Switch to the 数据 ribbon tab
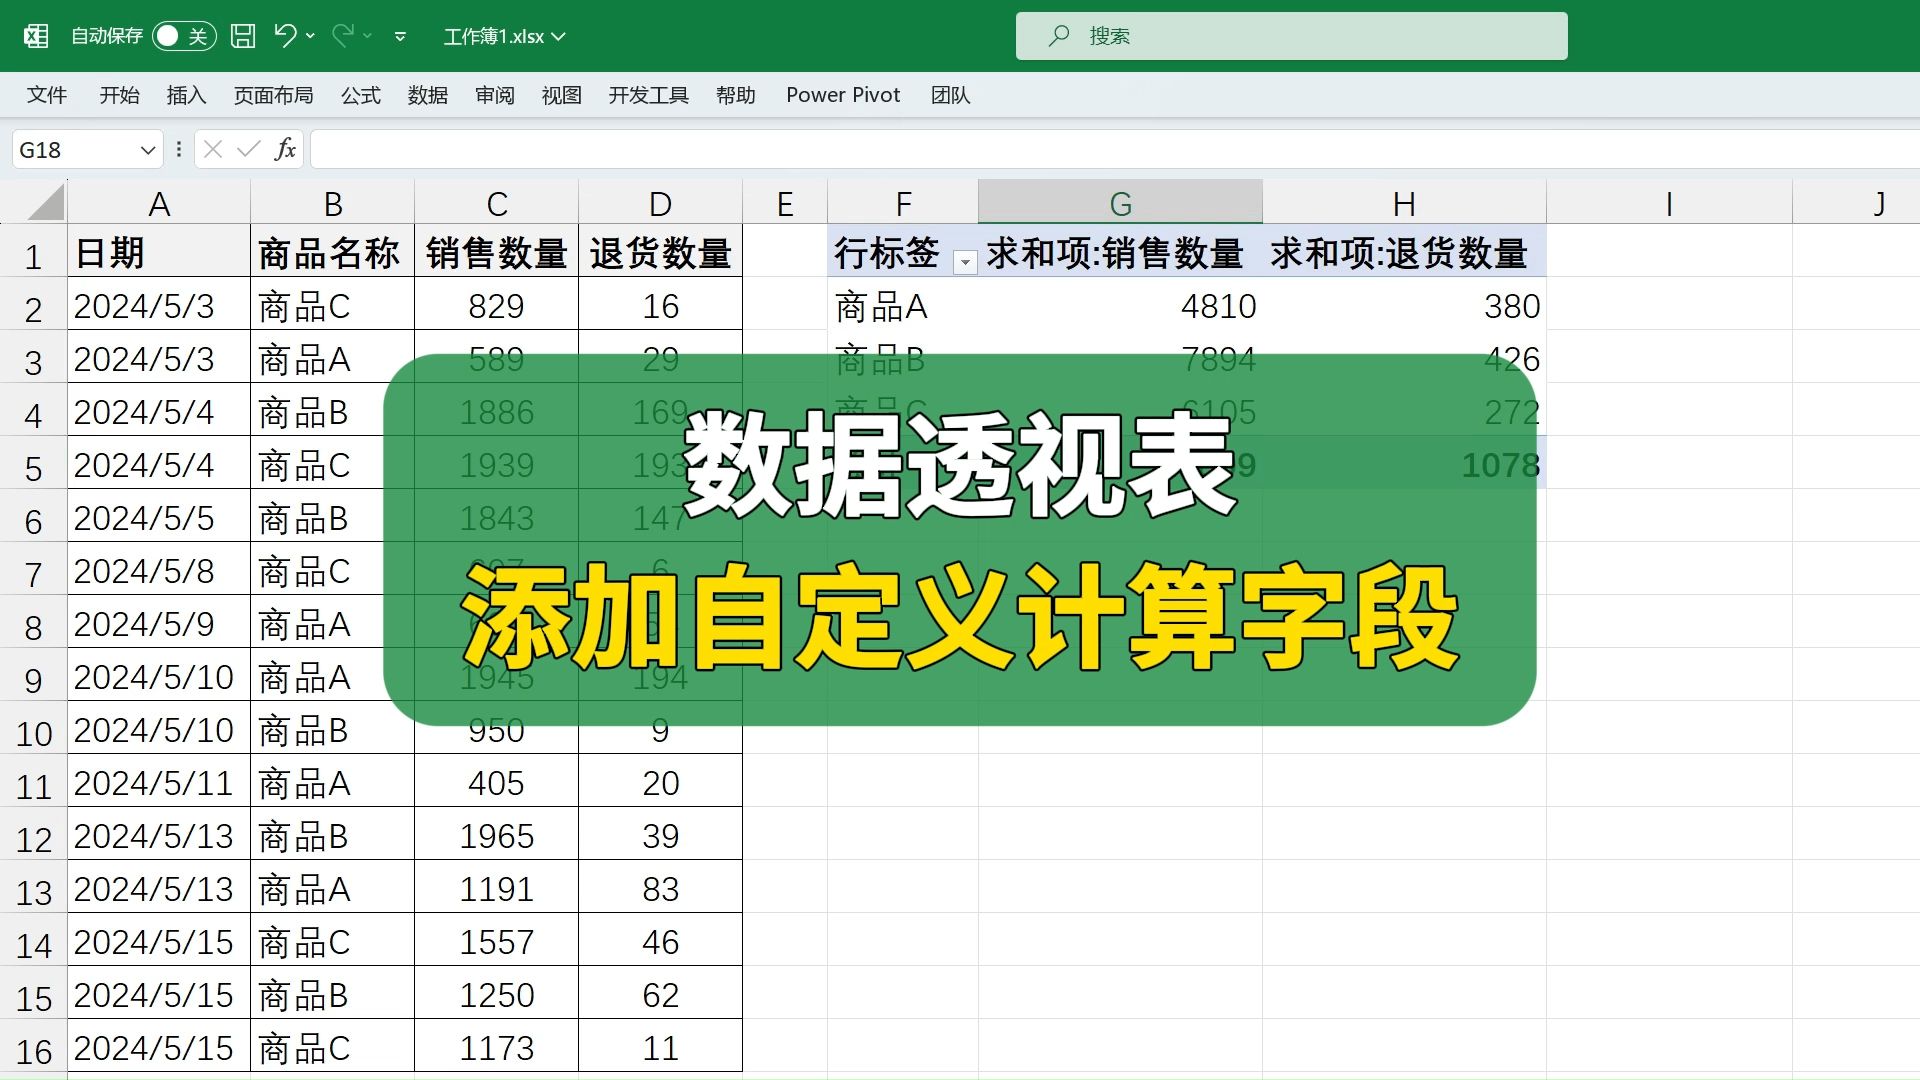 coord(428,95)
